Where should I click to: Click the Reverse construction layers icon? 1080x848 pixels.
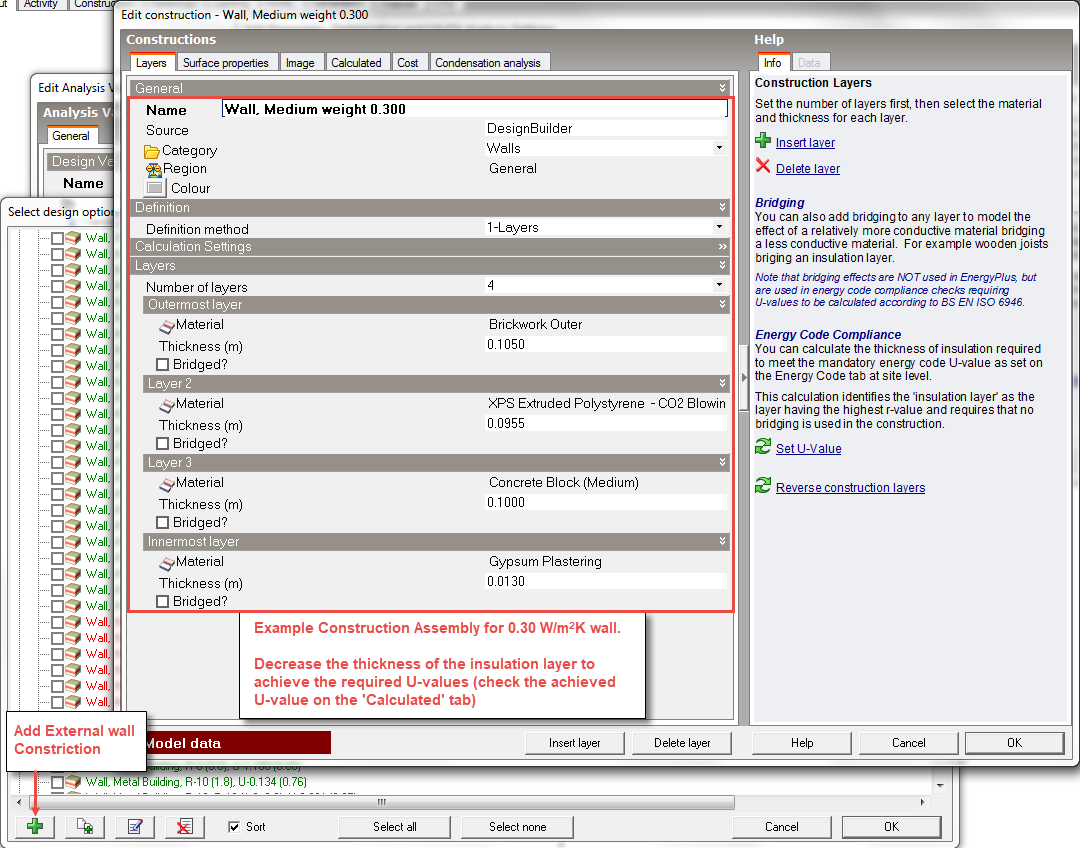(763, 486)
